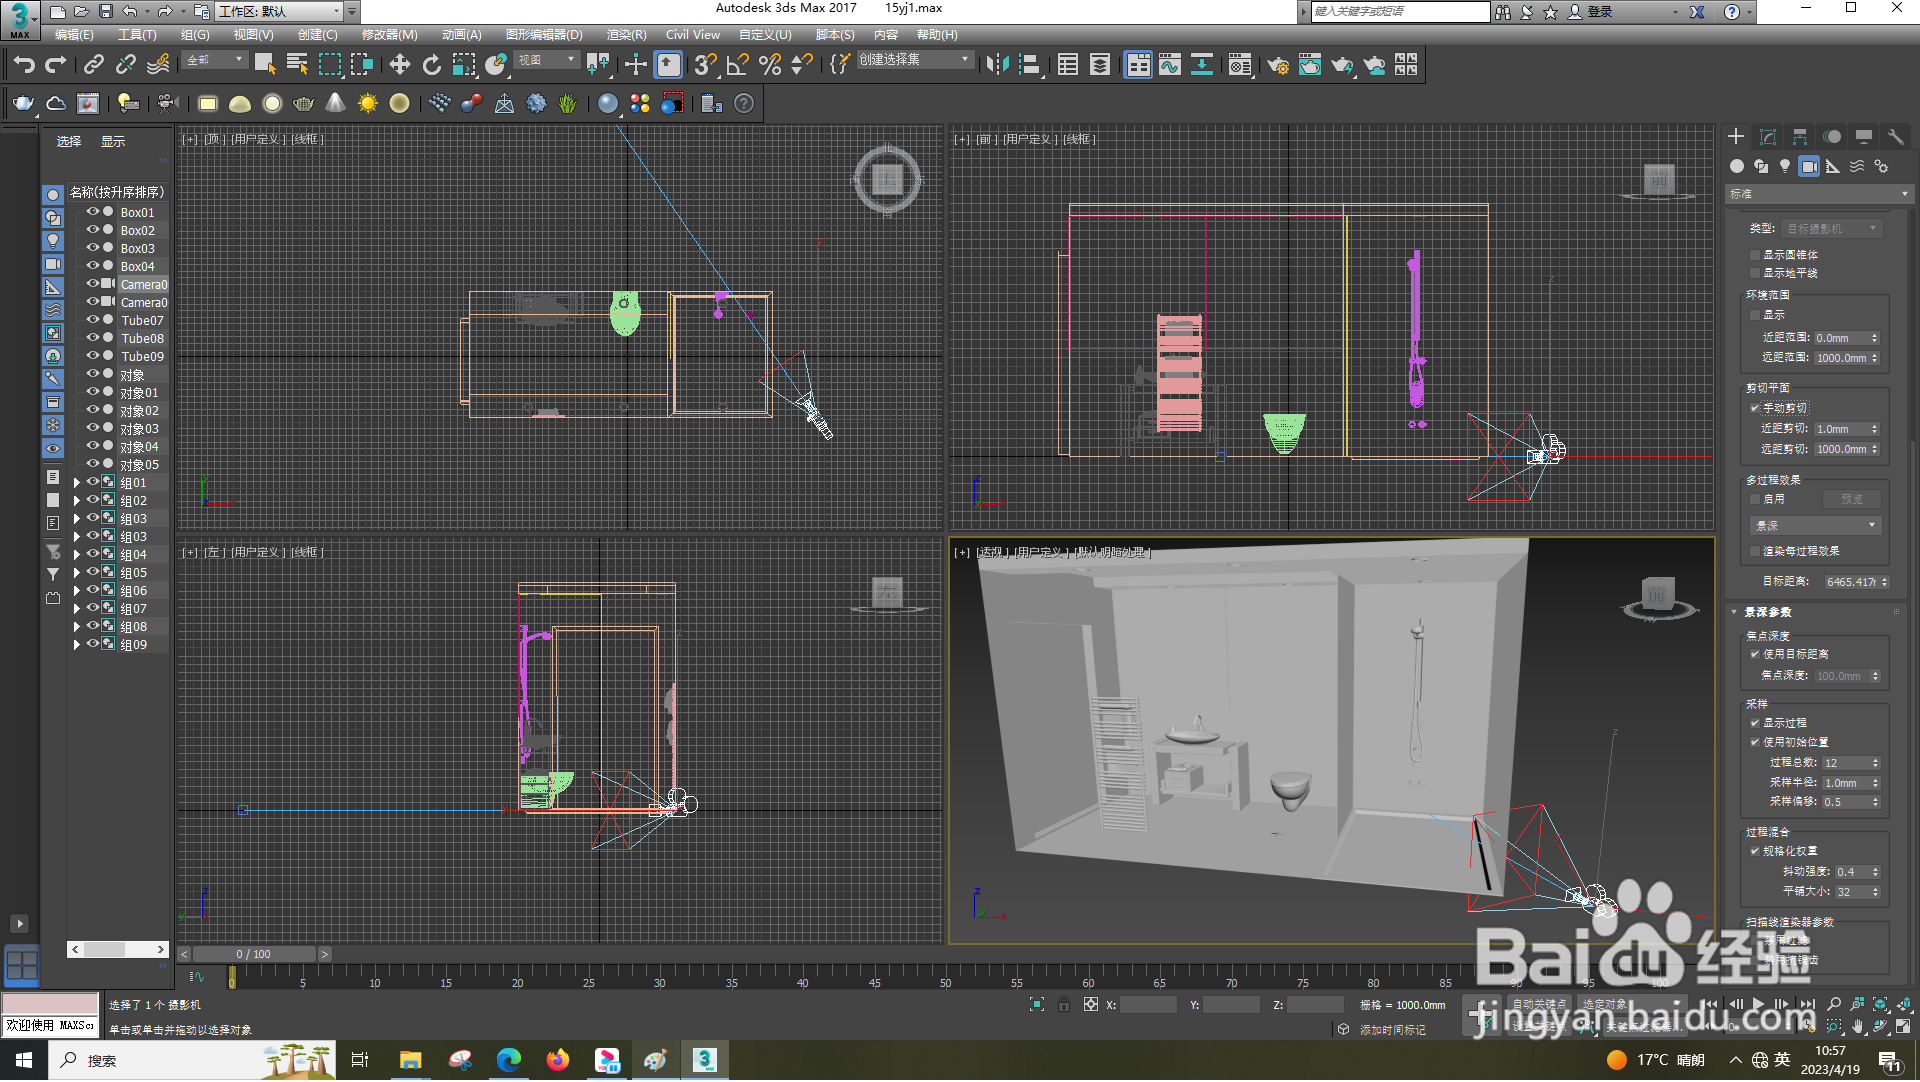Open the 景深 effect dropdown
Image resolution: width=1920 pixels, height=1082 pixels.
coord(1815,526)
